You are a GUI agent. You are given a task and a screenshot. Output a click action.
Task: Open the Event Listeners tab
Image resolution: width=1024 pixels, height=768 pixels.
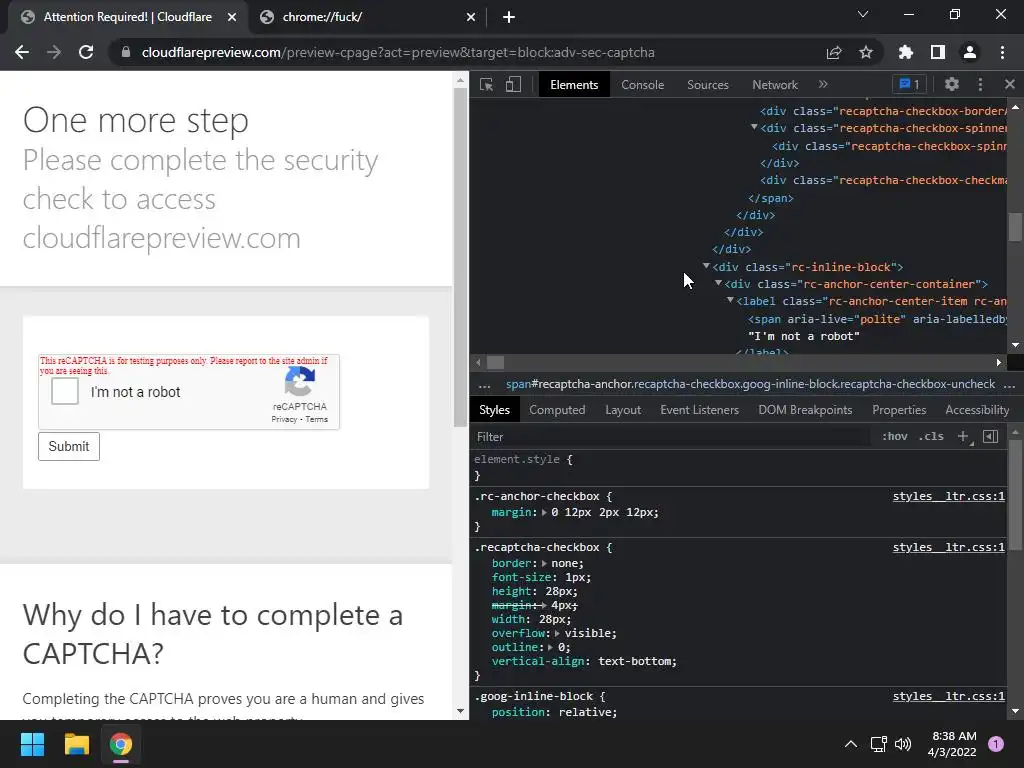click(x=699, y=409)
